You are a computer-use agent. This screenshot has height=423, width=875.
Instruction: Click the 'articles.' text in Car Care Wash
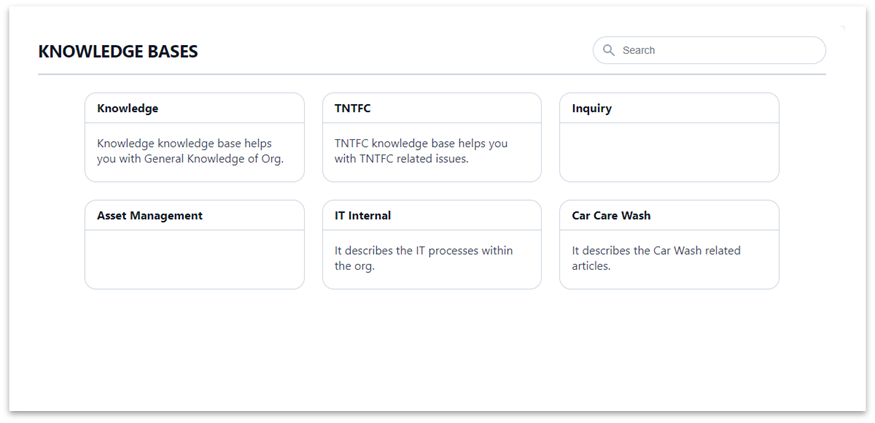point(592,266)
